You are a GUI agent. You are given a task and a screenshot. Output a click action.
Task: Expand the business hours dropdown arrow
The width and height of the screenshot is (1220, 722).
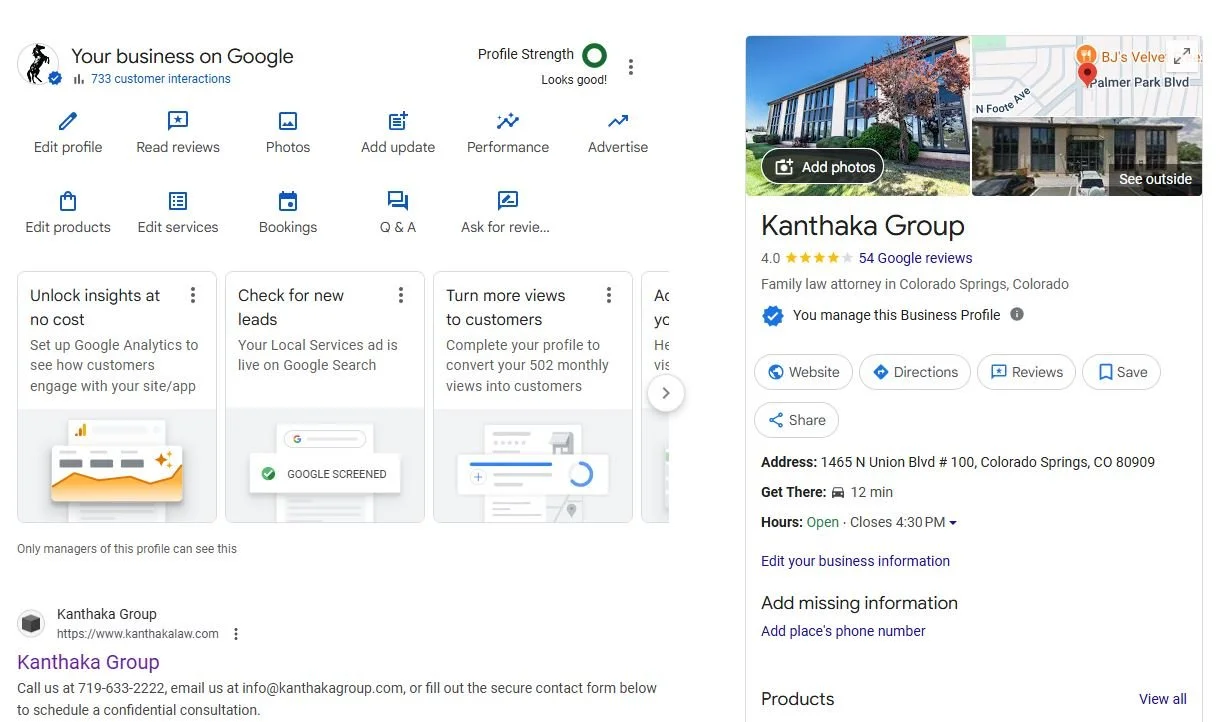point(953,523)
